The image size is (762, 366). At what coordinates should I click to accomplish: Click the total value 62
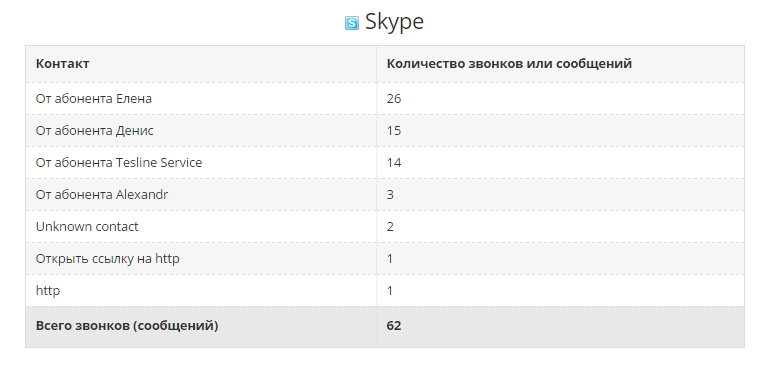tap(394, 326)
